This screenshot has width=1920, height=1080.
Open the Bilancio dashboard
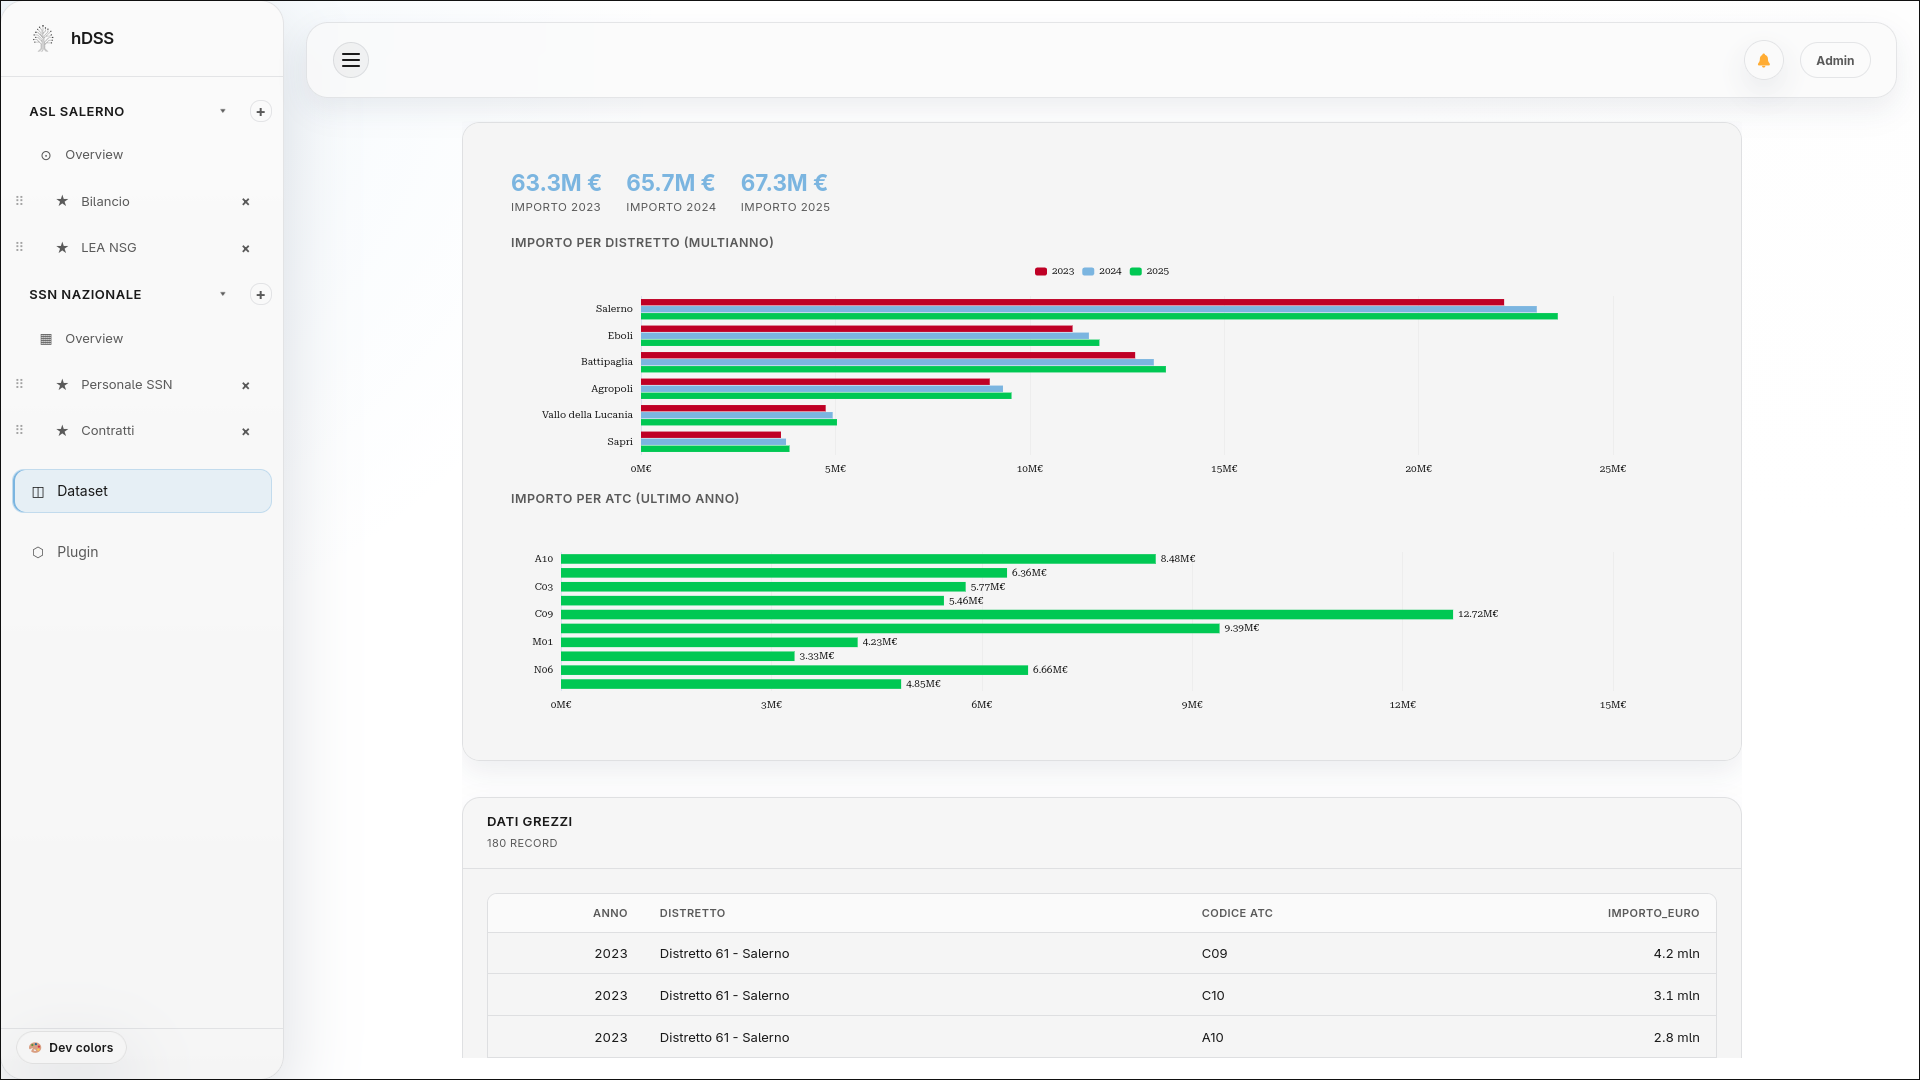(105, 201)
